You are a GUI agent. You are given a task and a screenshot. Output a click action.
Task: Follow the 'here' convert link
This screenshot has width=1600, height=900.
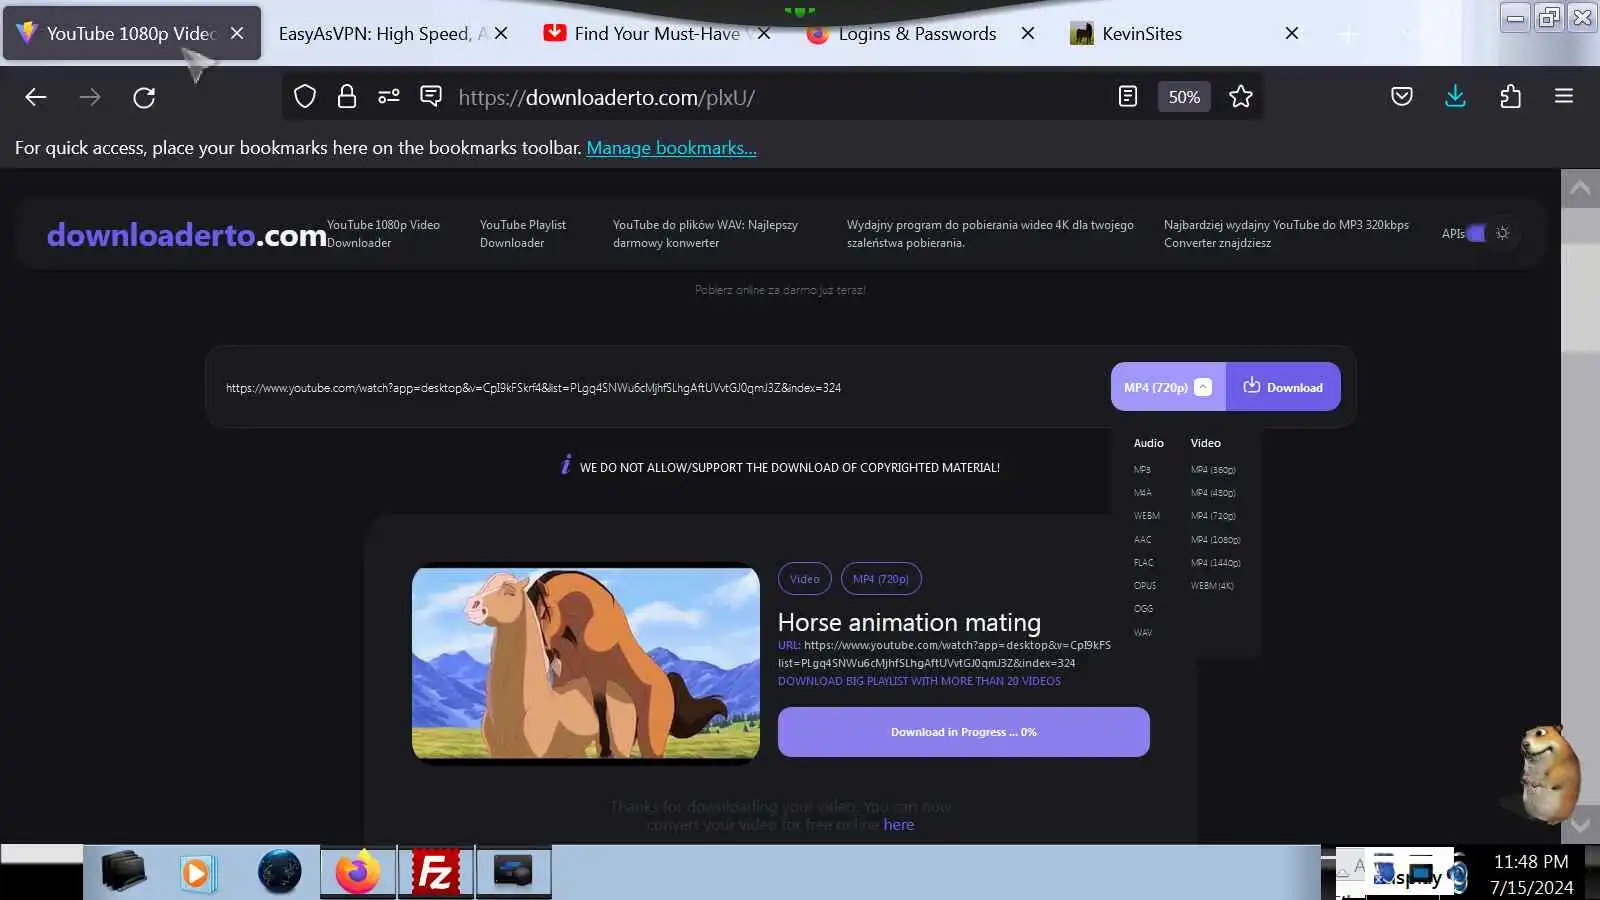pyautogui.click(x=898, y=825)
